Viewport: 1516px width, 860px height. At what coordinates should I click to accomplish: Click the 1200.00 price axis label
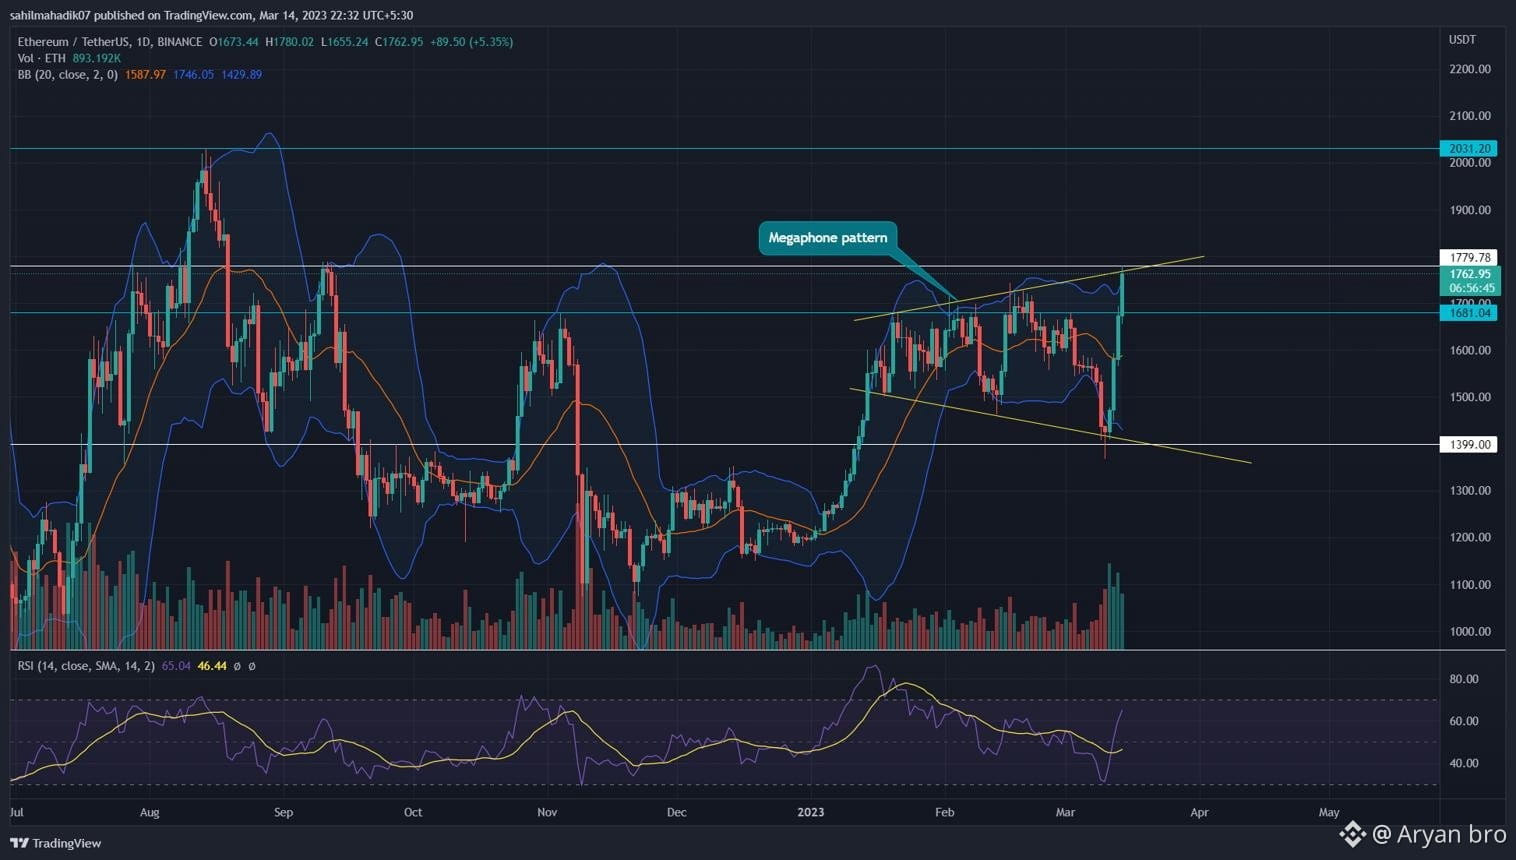[x=1469, y=538]
